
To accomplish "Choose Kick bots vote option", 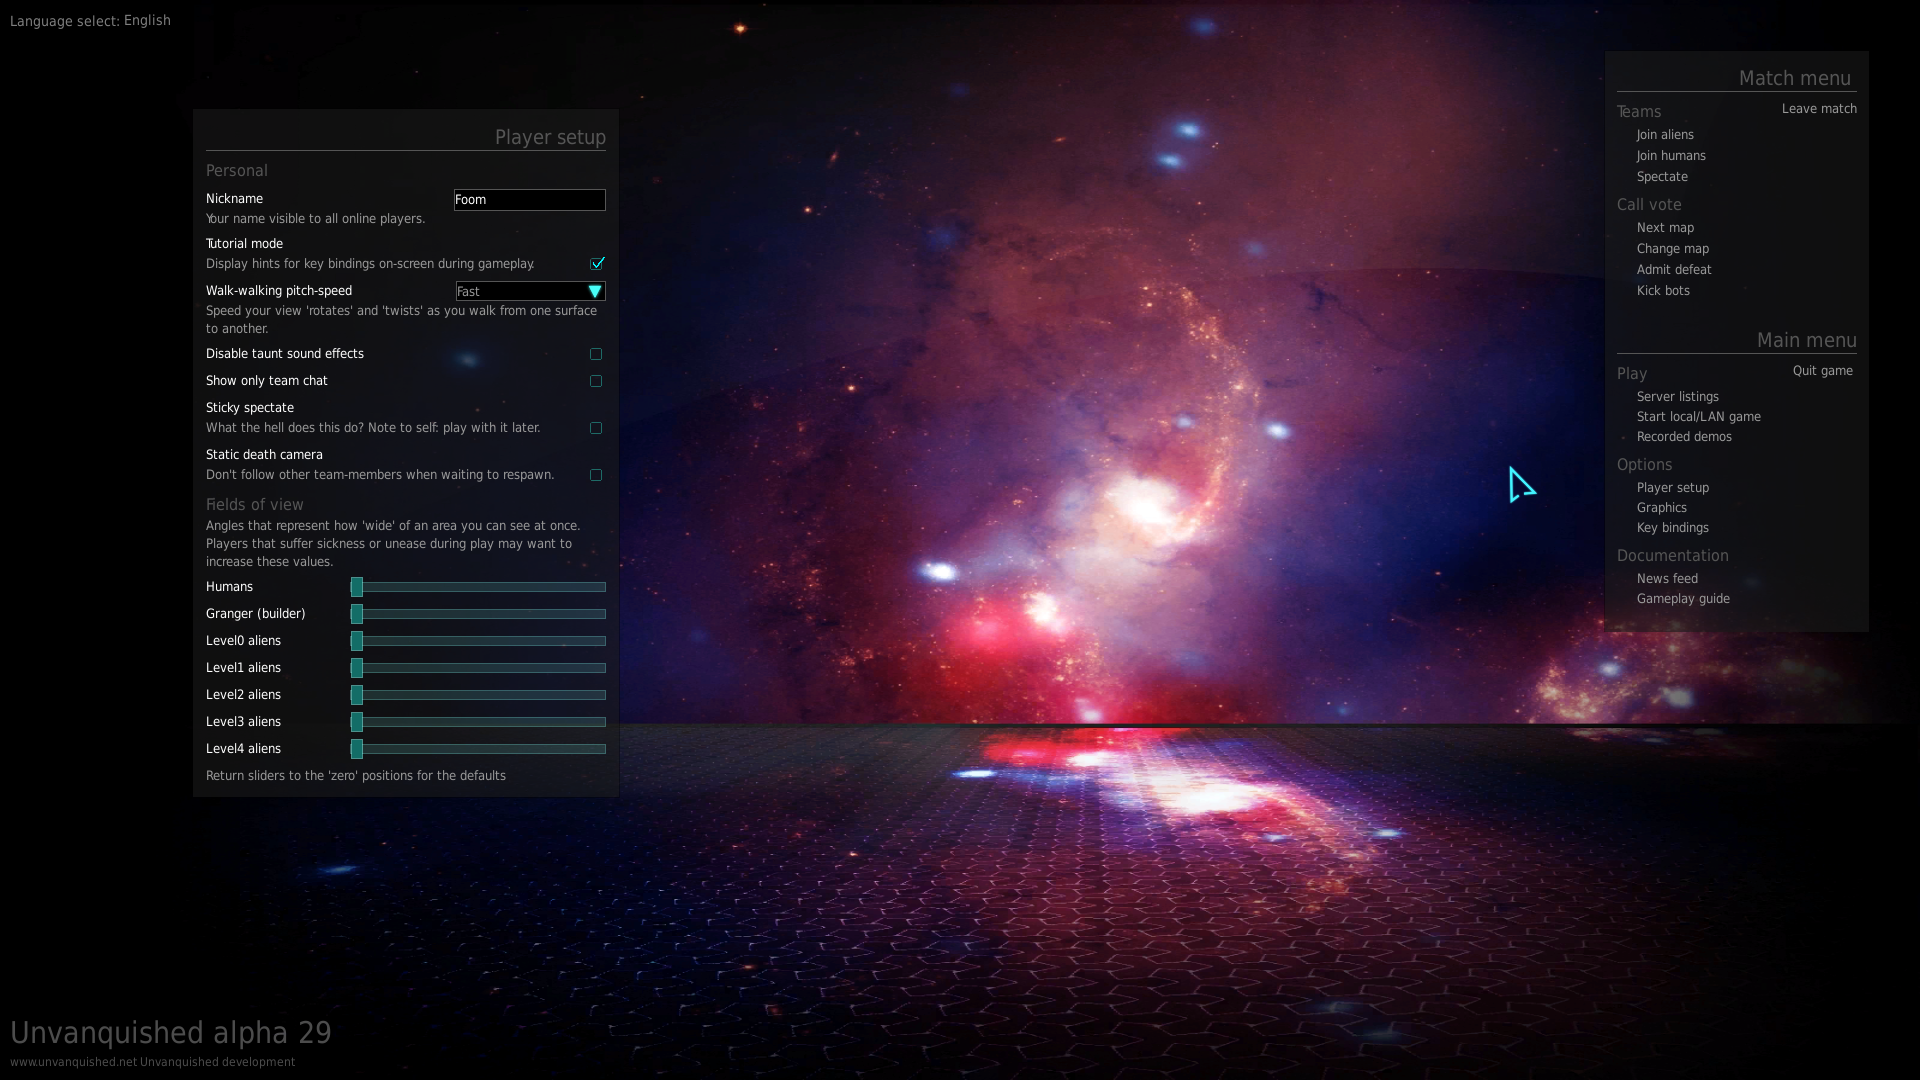I will [1663, 291].
